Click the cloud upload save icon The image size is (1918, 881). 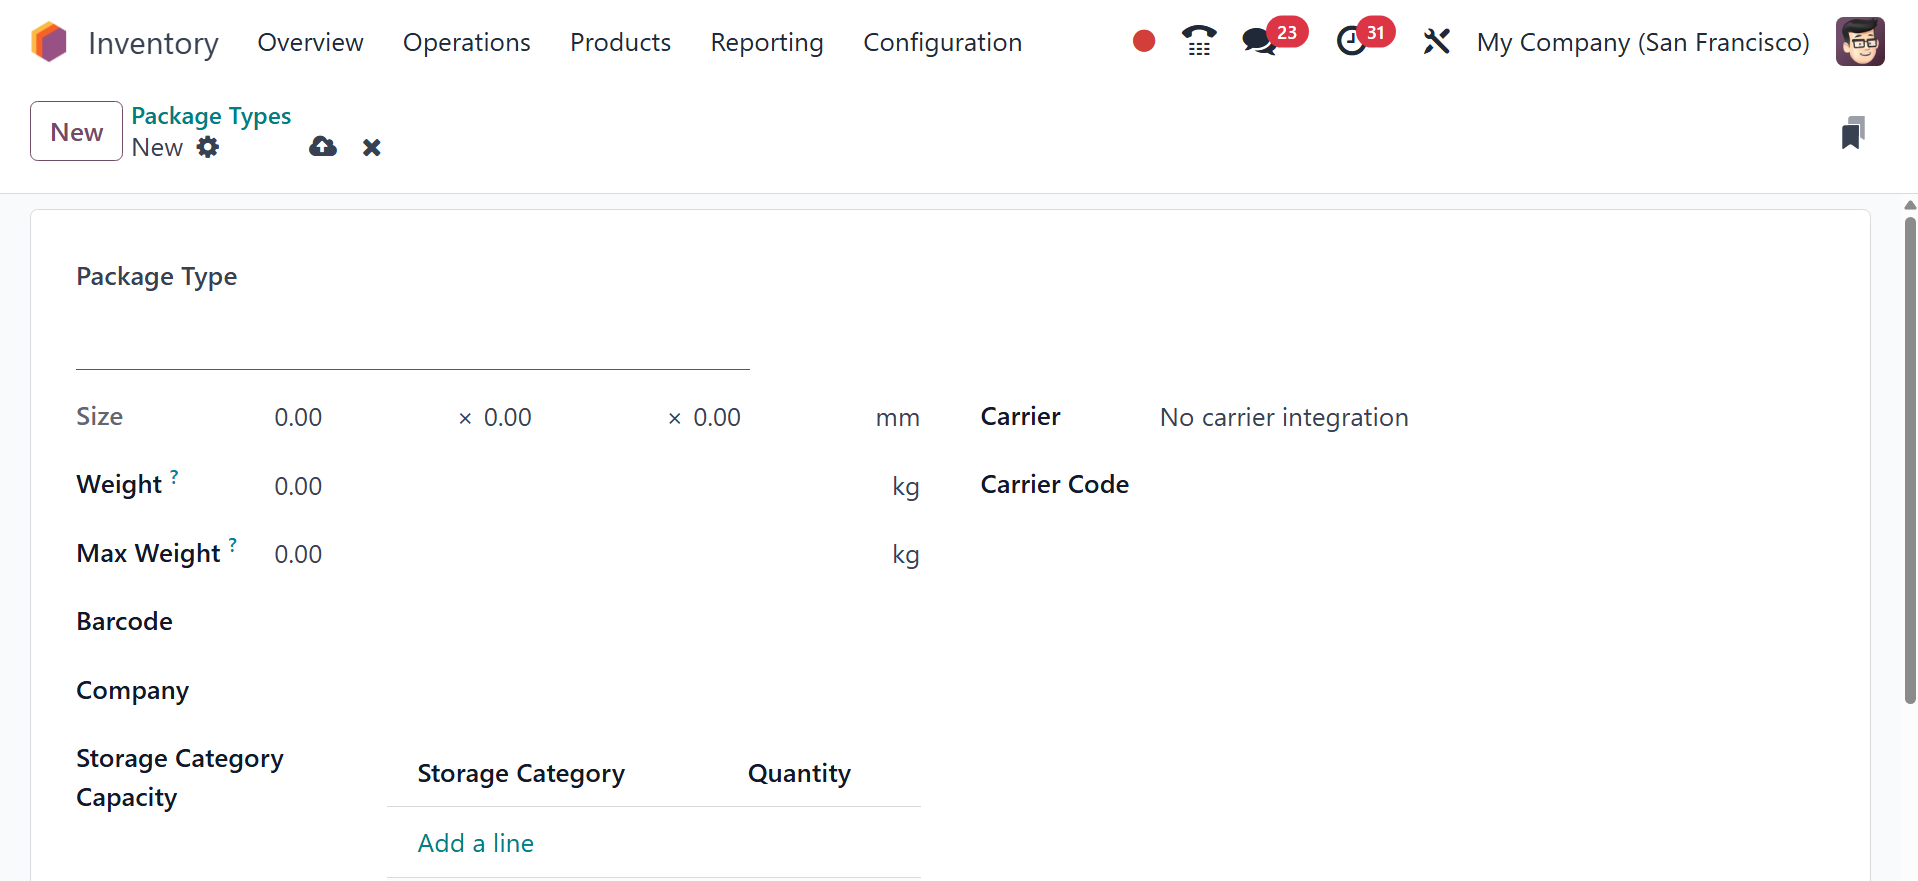323,147
